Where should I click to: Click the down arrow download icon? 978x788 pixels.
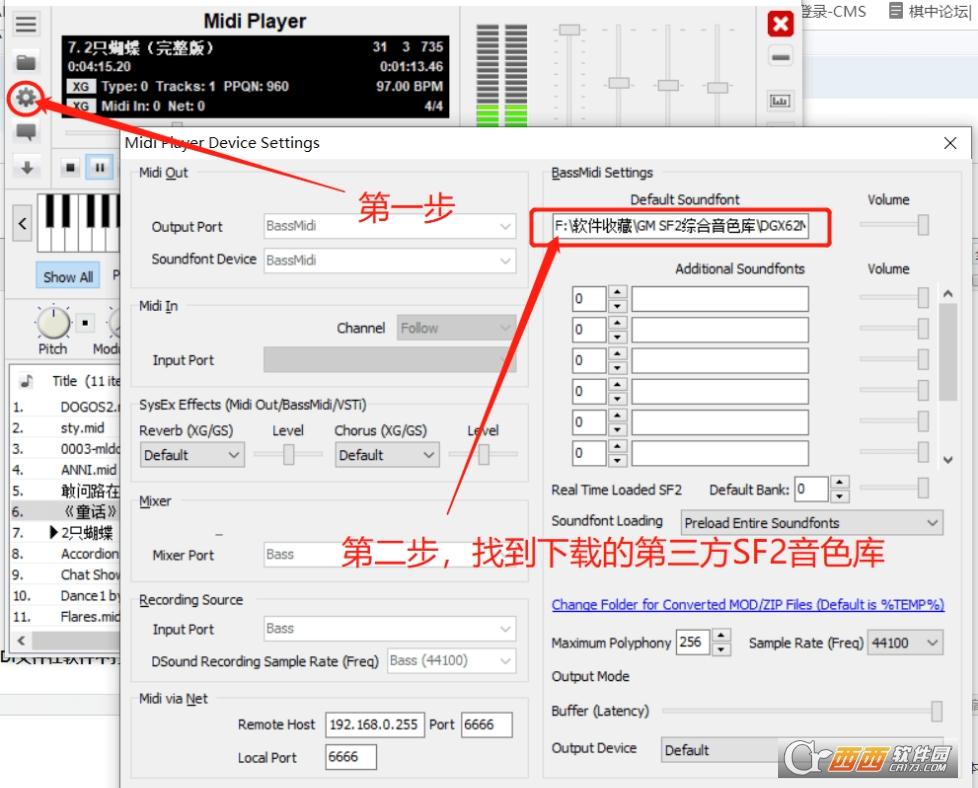click(27, 167)
